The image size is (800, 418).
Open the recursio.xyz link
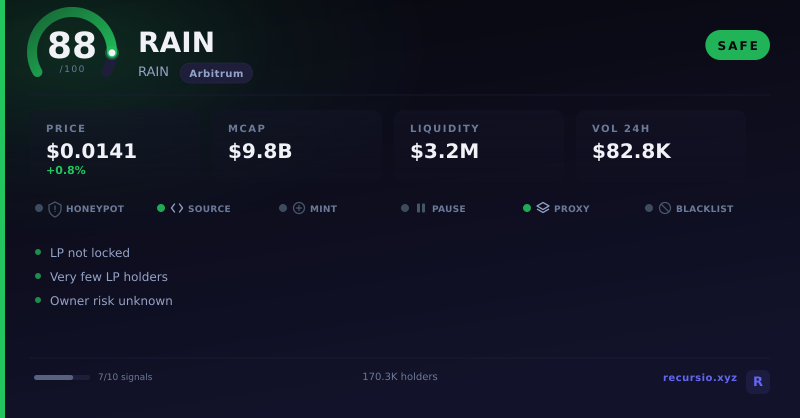point(699,378)
